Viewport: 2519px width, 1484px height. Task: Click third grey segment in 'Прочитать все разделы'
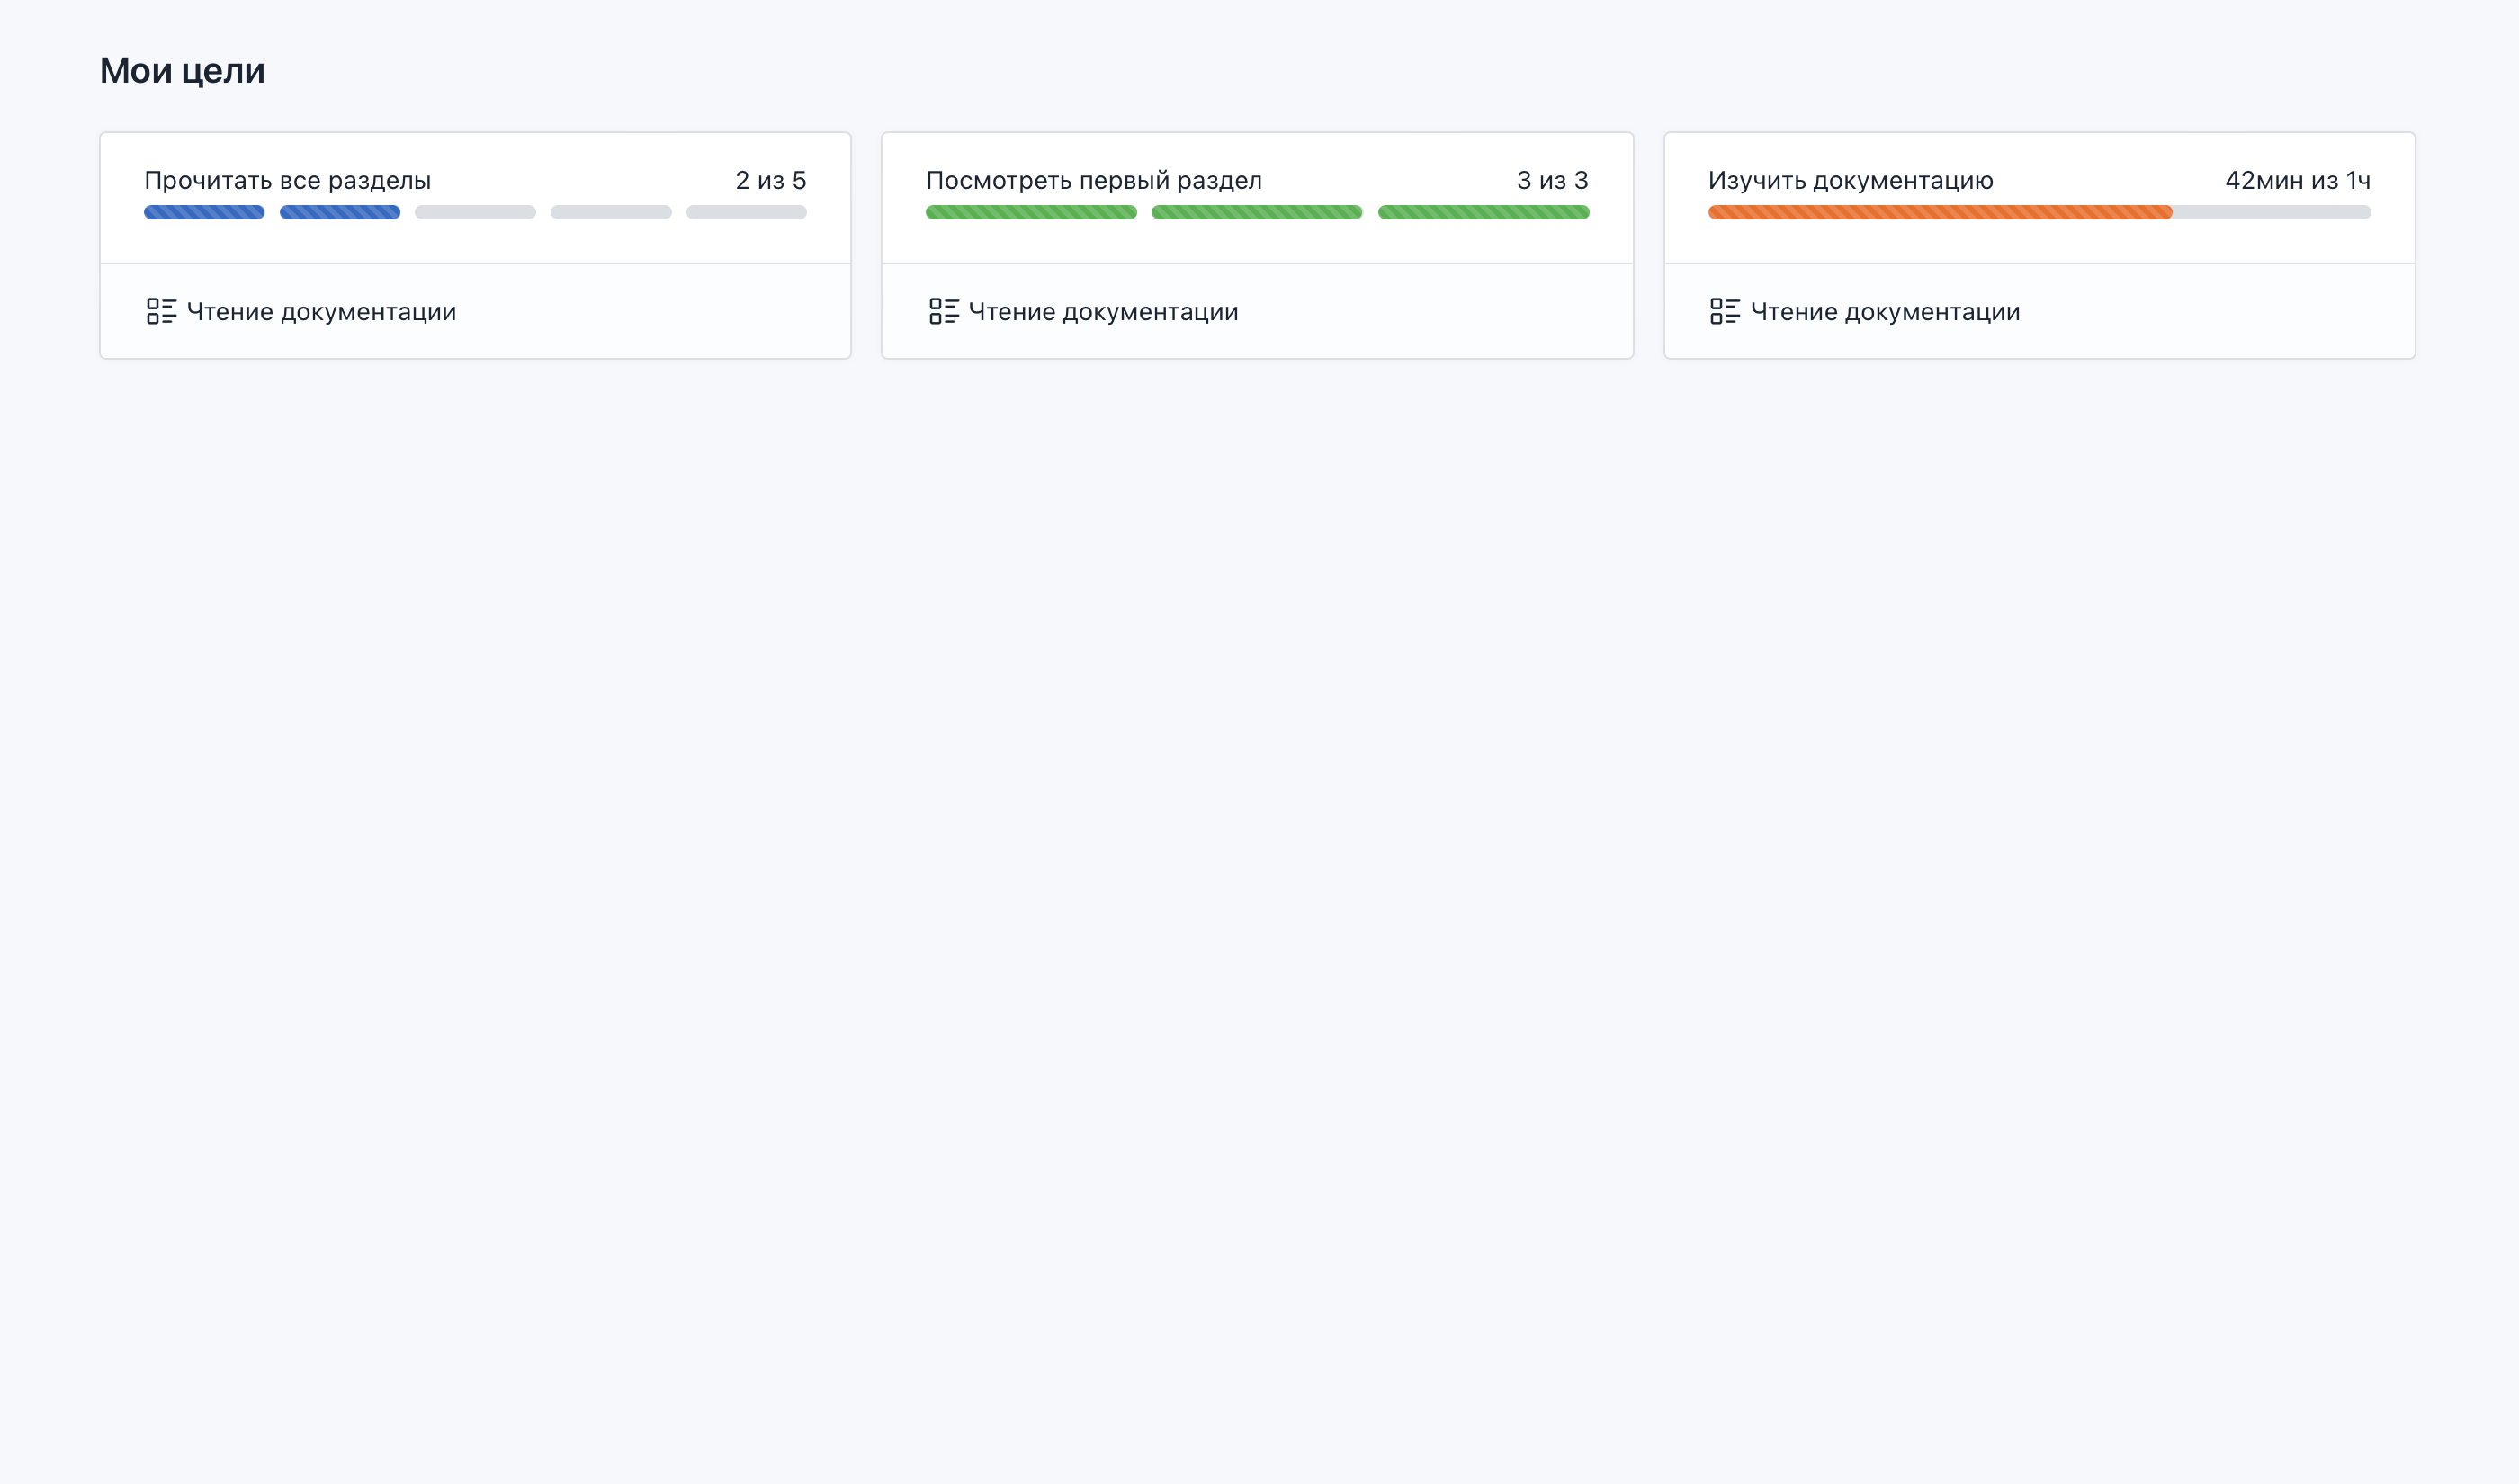(x=475, y=212)
